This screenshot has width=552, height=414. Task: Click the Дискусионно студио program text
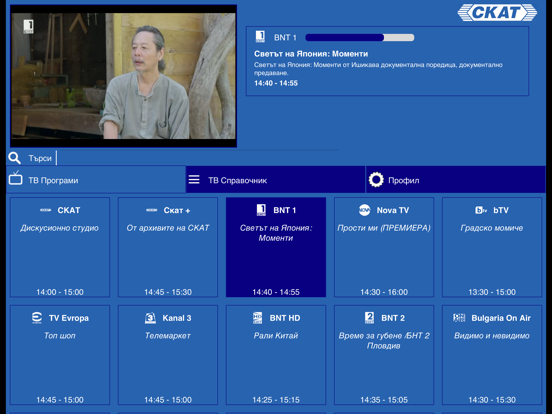(59, 228)
